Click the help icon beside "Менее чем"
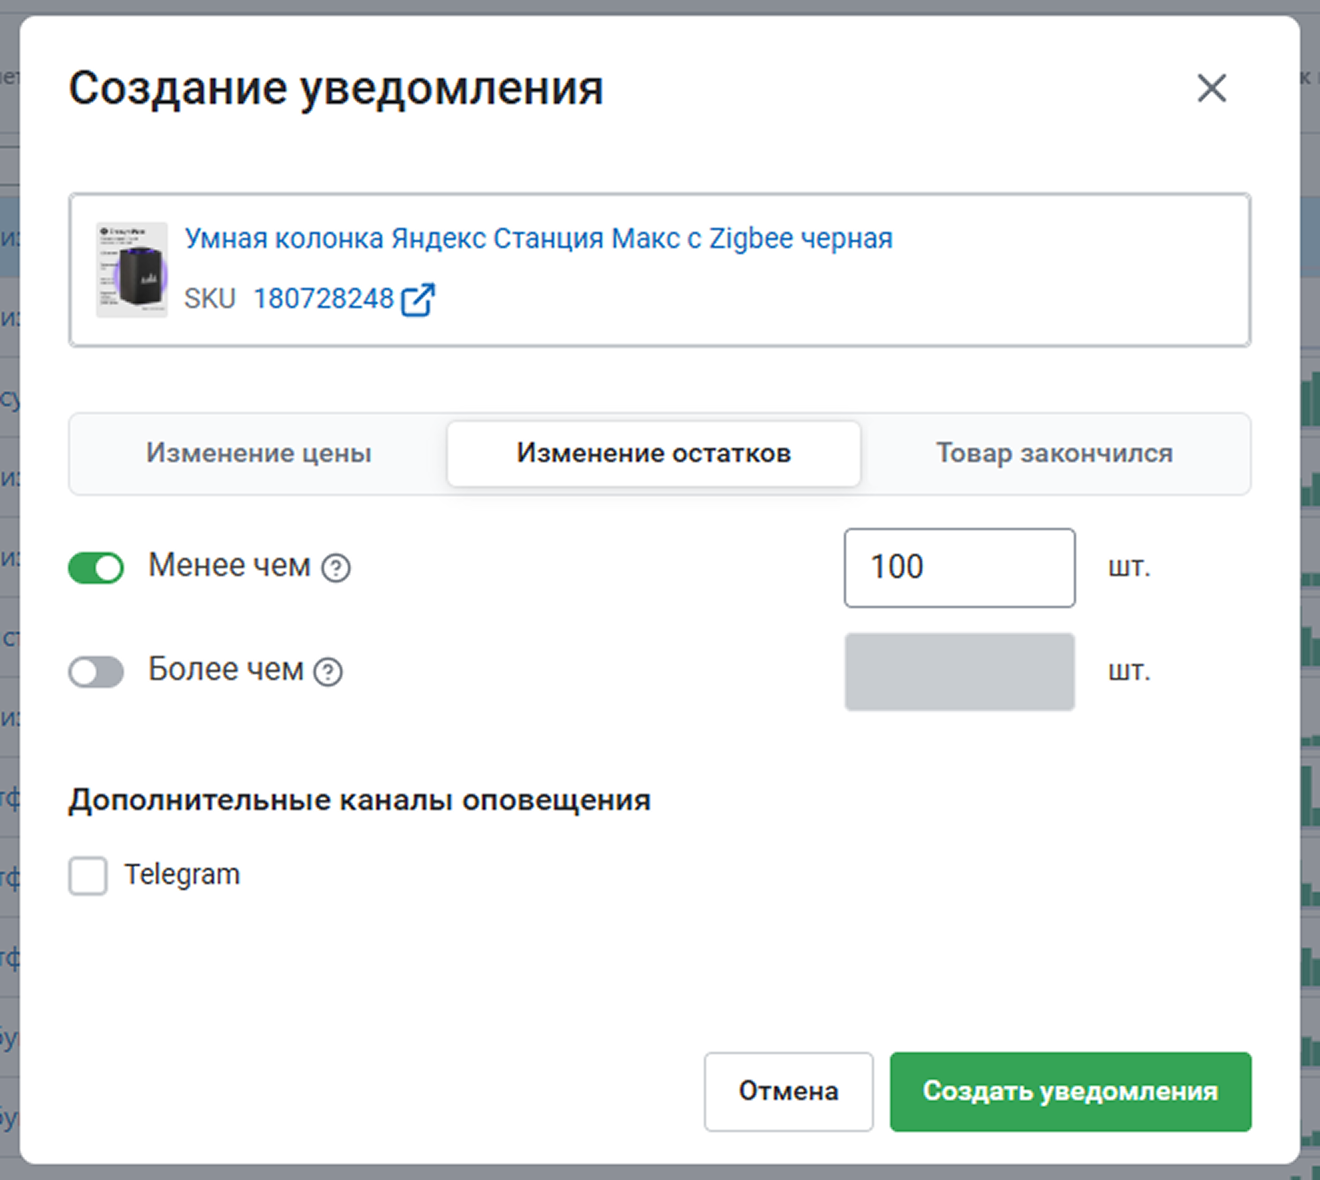The width and height of the screenshot is (1320, 1180). 336,568
